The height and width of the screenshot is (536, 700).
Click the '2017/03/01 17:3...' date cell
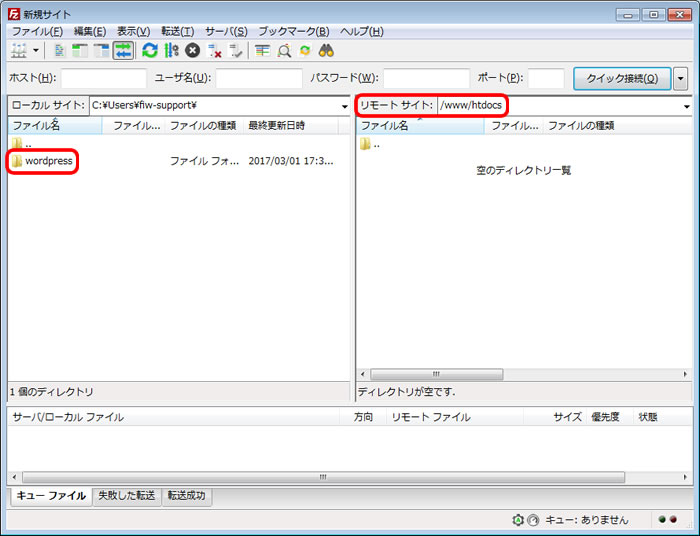(291, 161)
